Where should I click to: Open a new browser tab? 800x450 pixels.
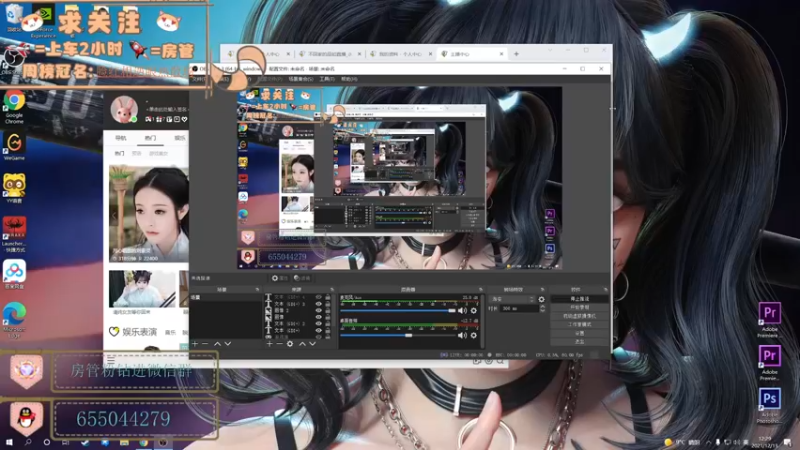tap(516, 54)
